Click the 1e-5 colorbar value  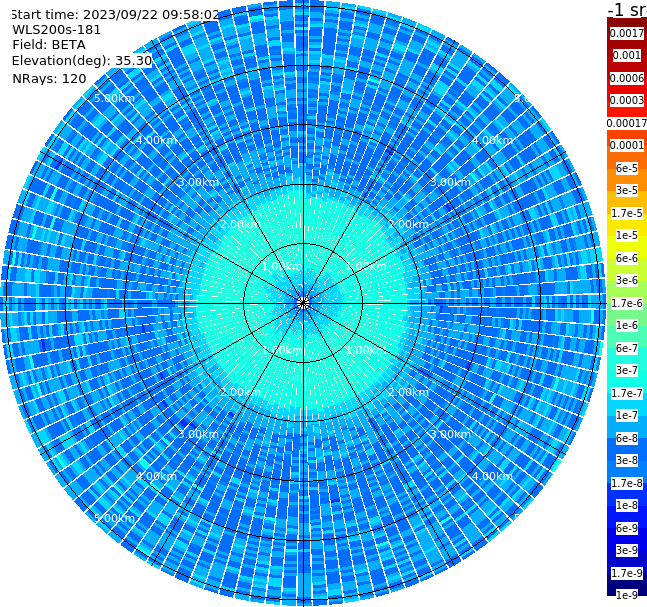(x=627, y=235)
